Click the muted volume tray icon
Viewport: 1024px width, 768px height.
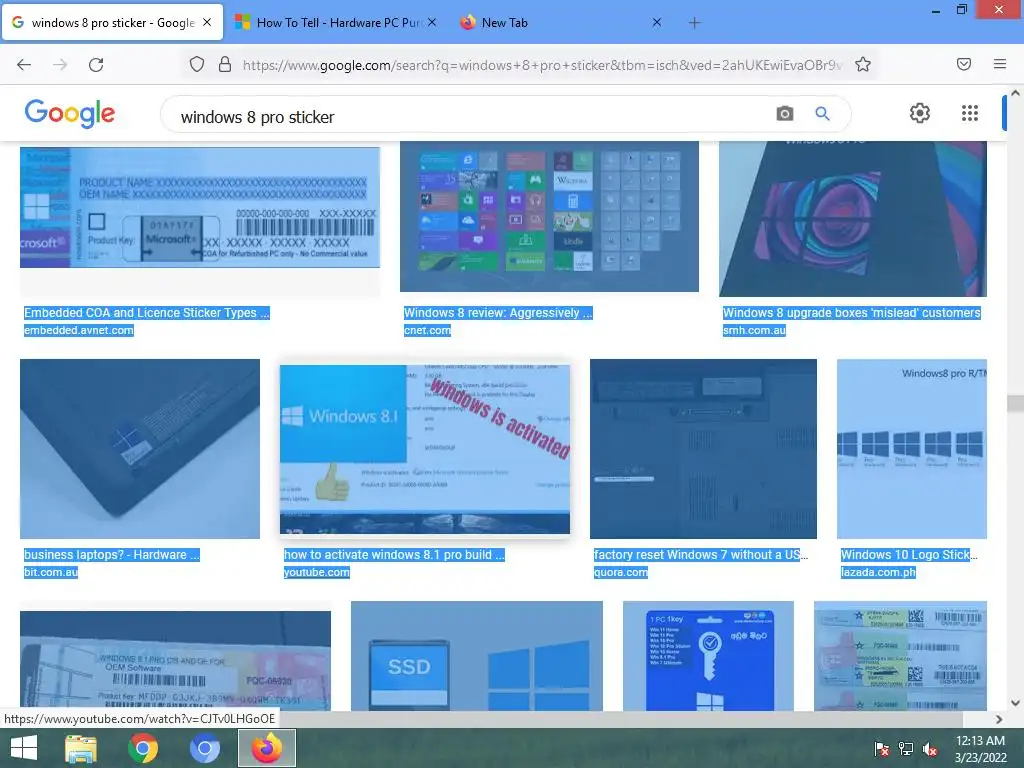930,749
